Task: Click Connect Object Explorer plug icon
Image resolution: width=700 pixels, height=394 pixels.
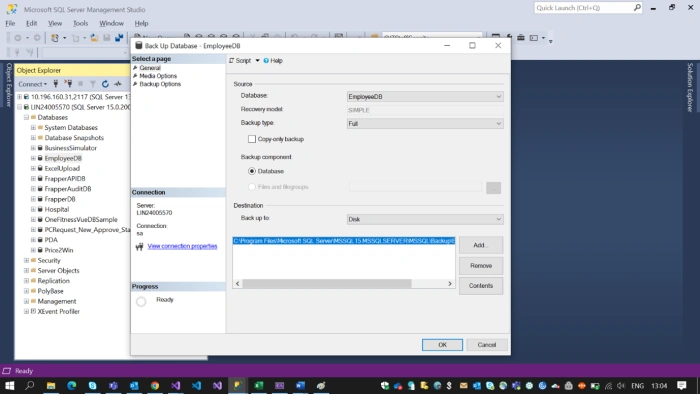Action: click(56, 83)
